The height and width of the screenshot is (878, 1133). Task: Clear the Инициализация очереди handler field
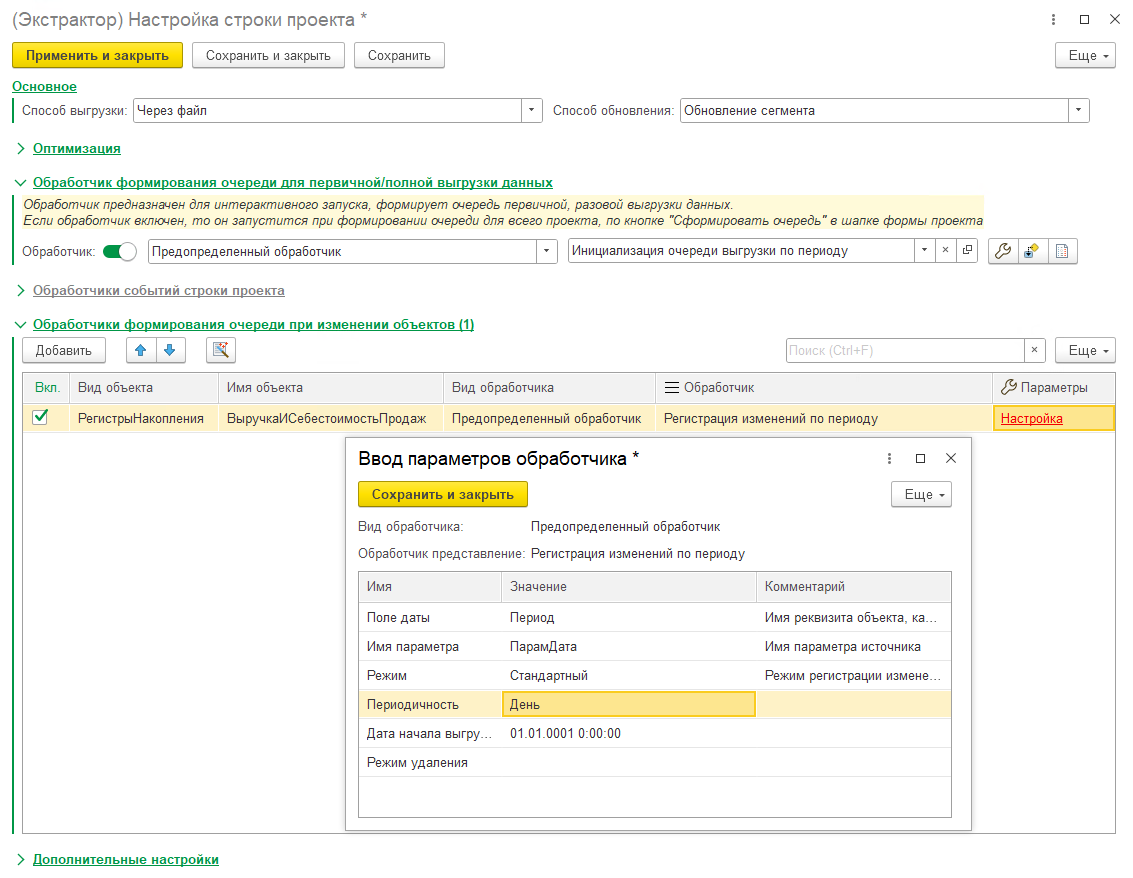(945, 251)
